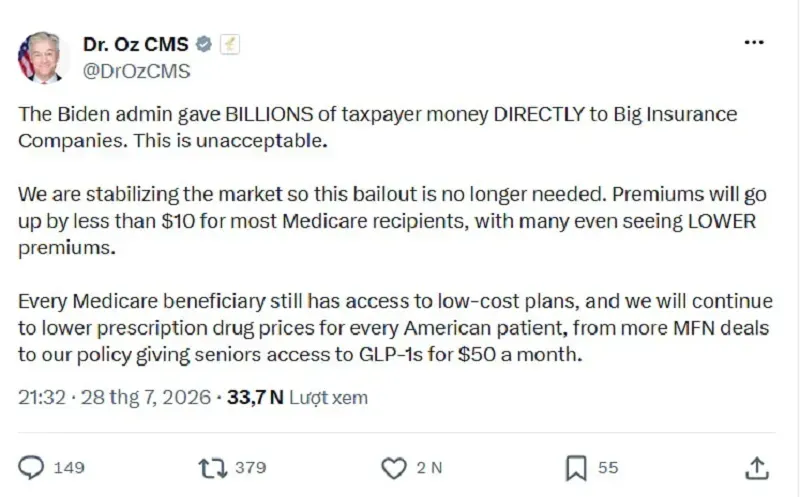Click the 55 bookmarks count
Viewport: 800px width, 497px height.
click(608, 467)
